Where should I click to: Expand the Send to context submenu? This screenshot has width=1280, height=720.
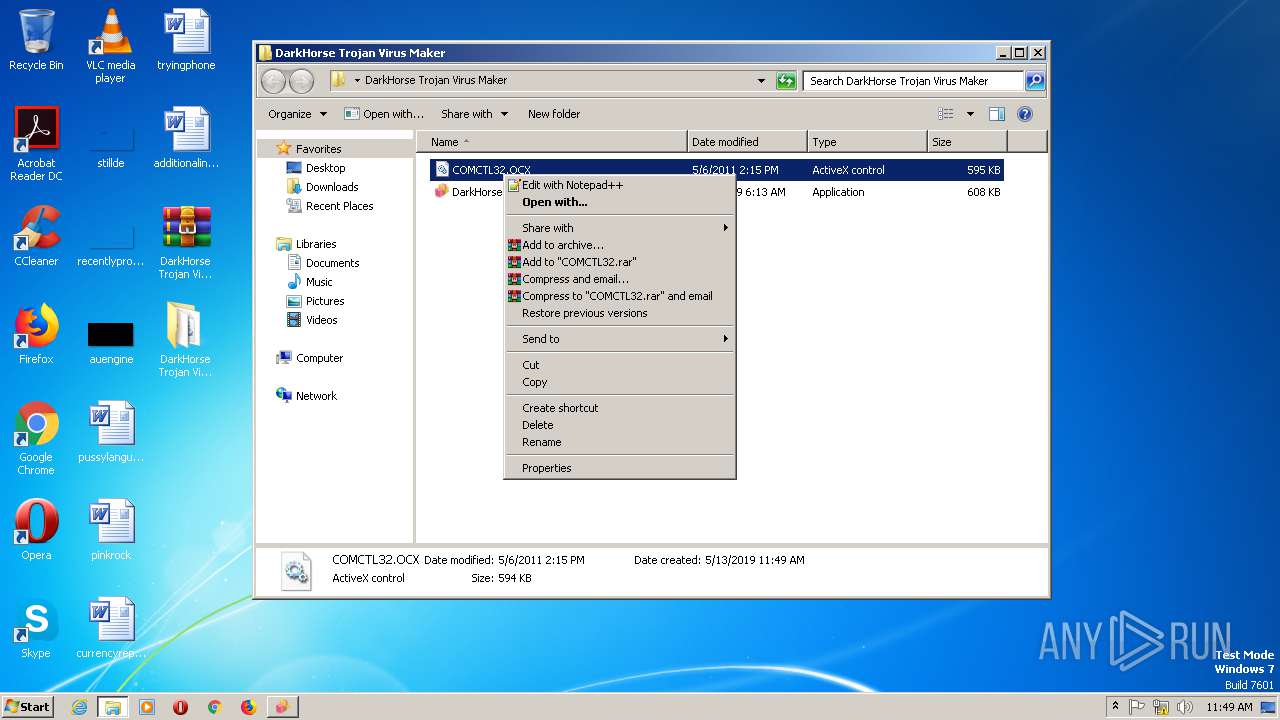pos(620,339)
